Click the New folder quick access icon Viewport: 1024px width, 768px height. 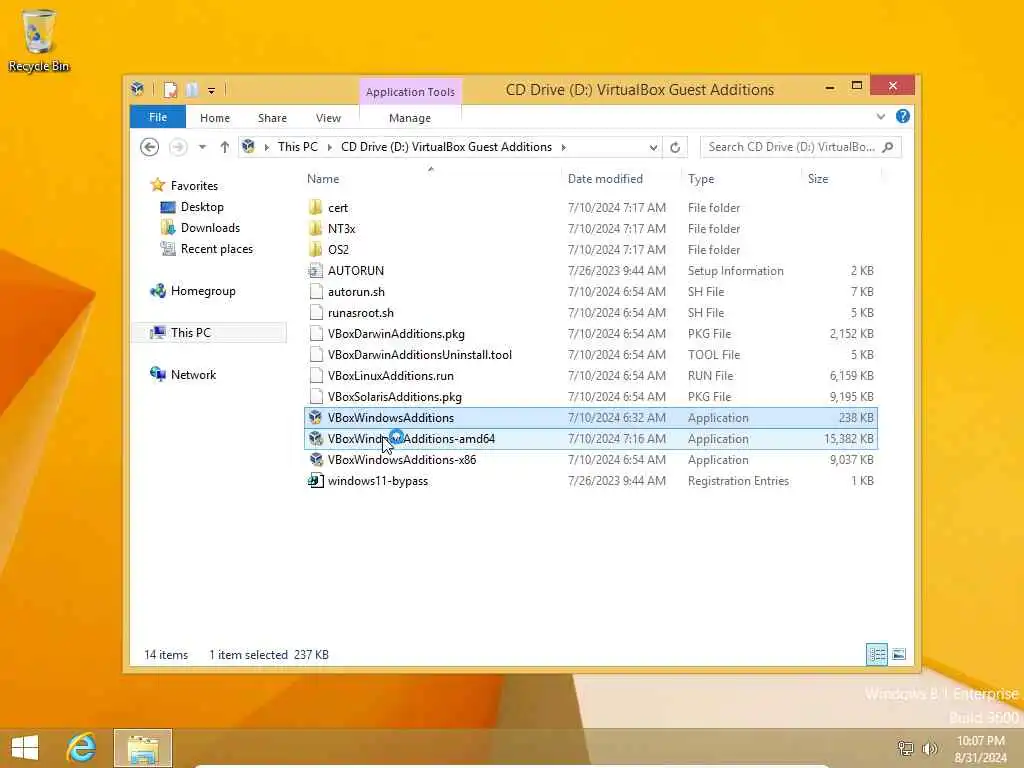point(191,89)
